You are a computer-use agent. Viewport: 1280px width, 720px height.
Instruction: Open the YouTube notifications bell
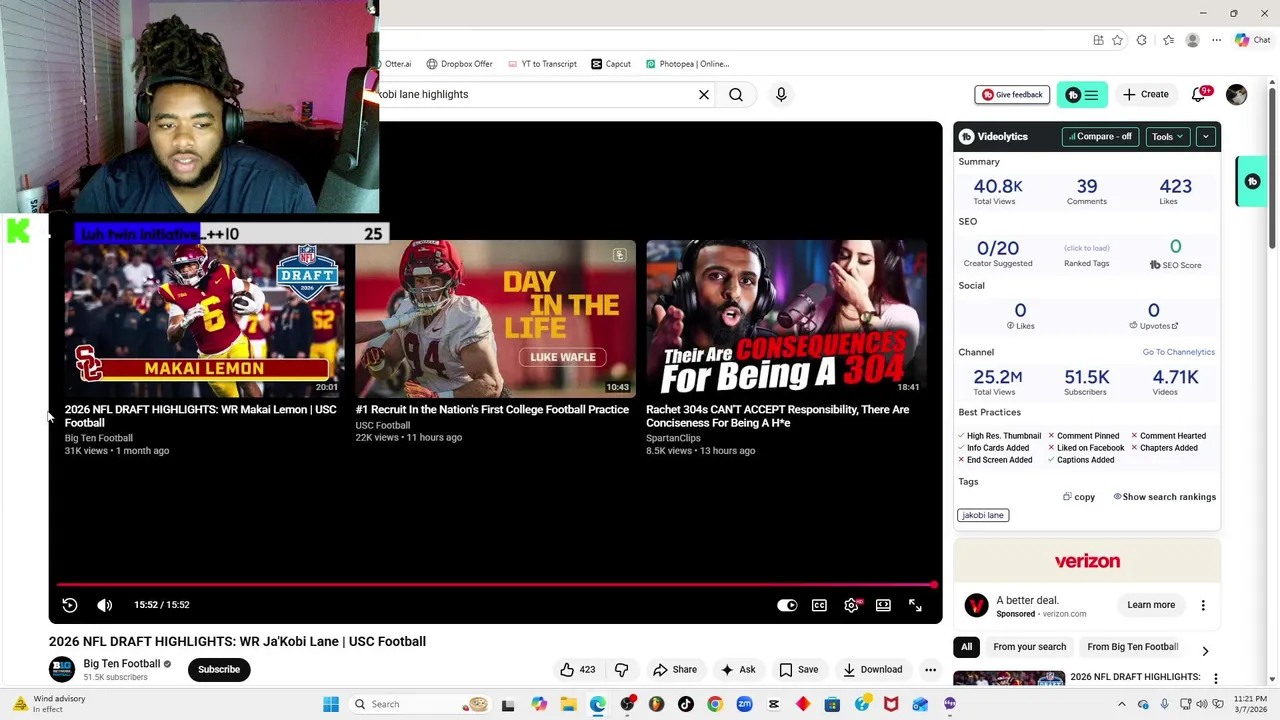click(1199, 94)
